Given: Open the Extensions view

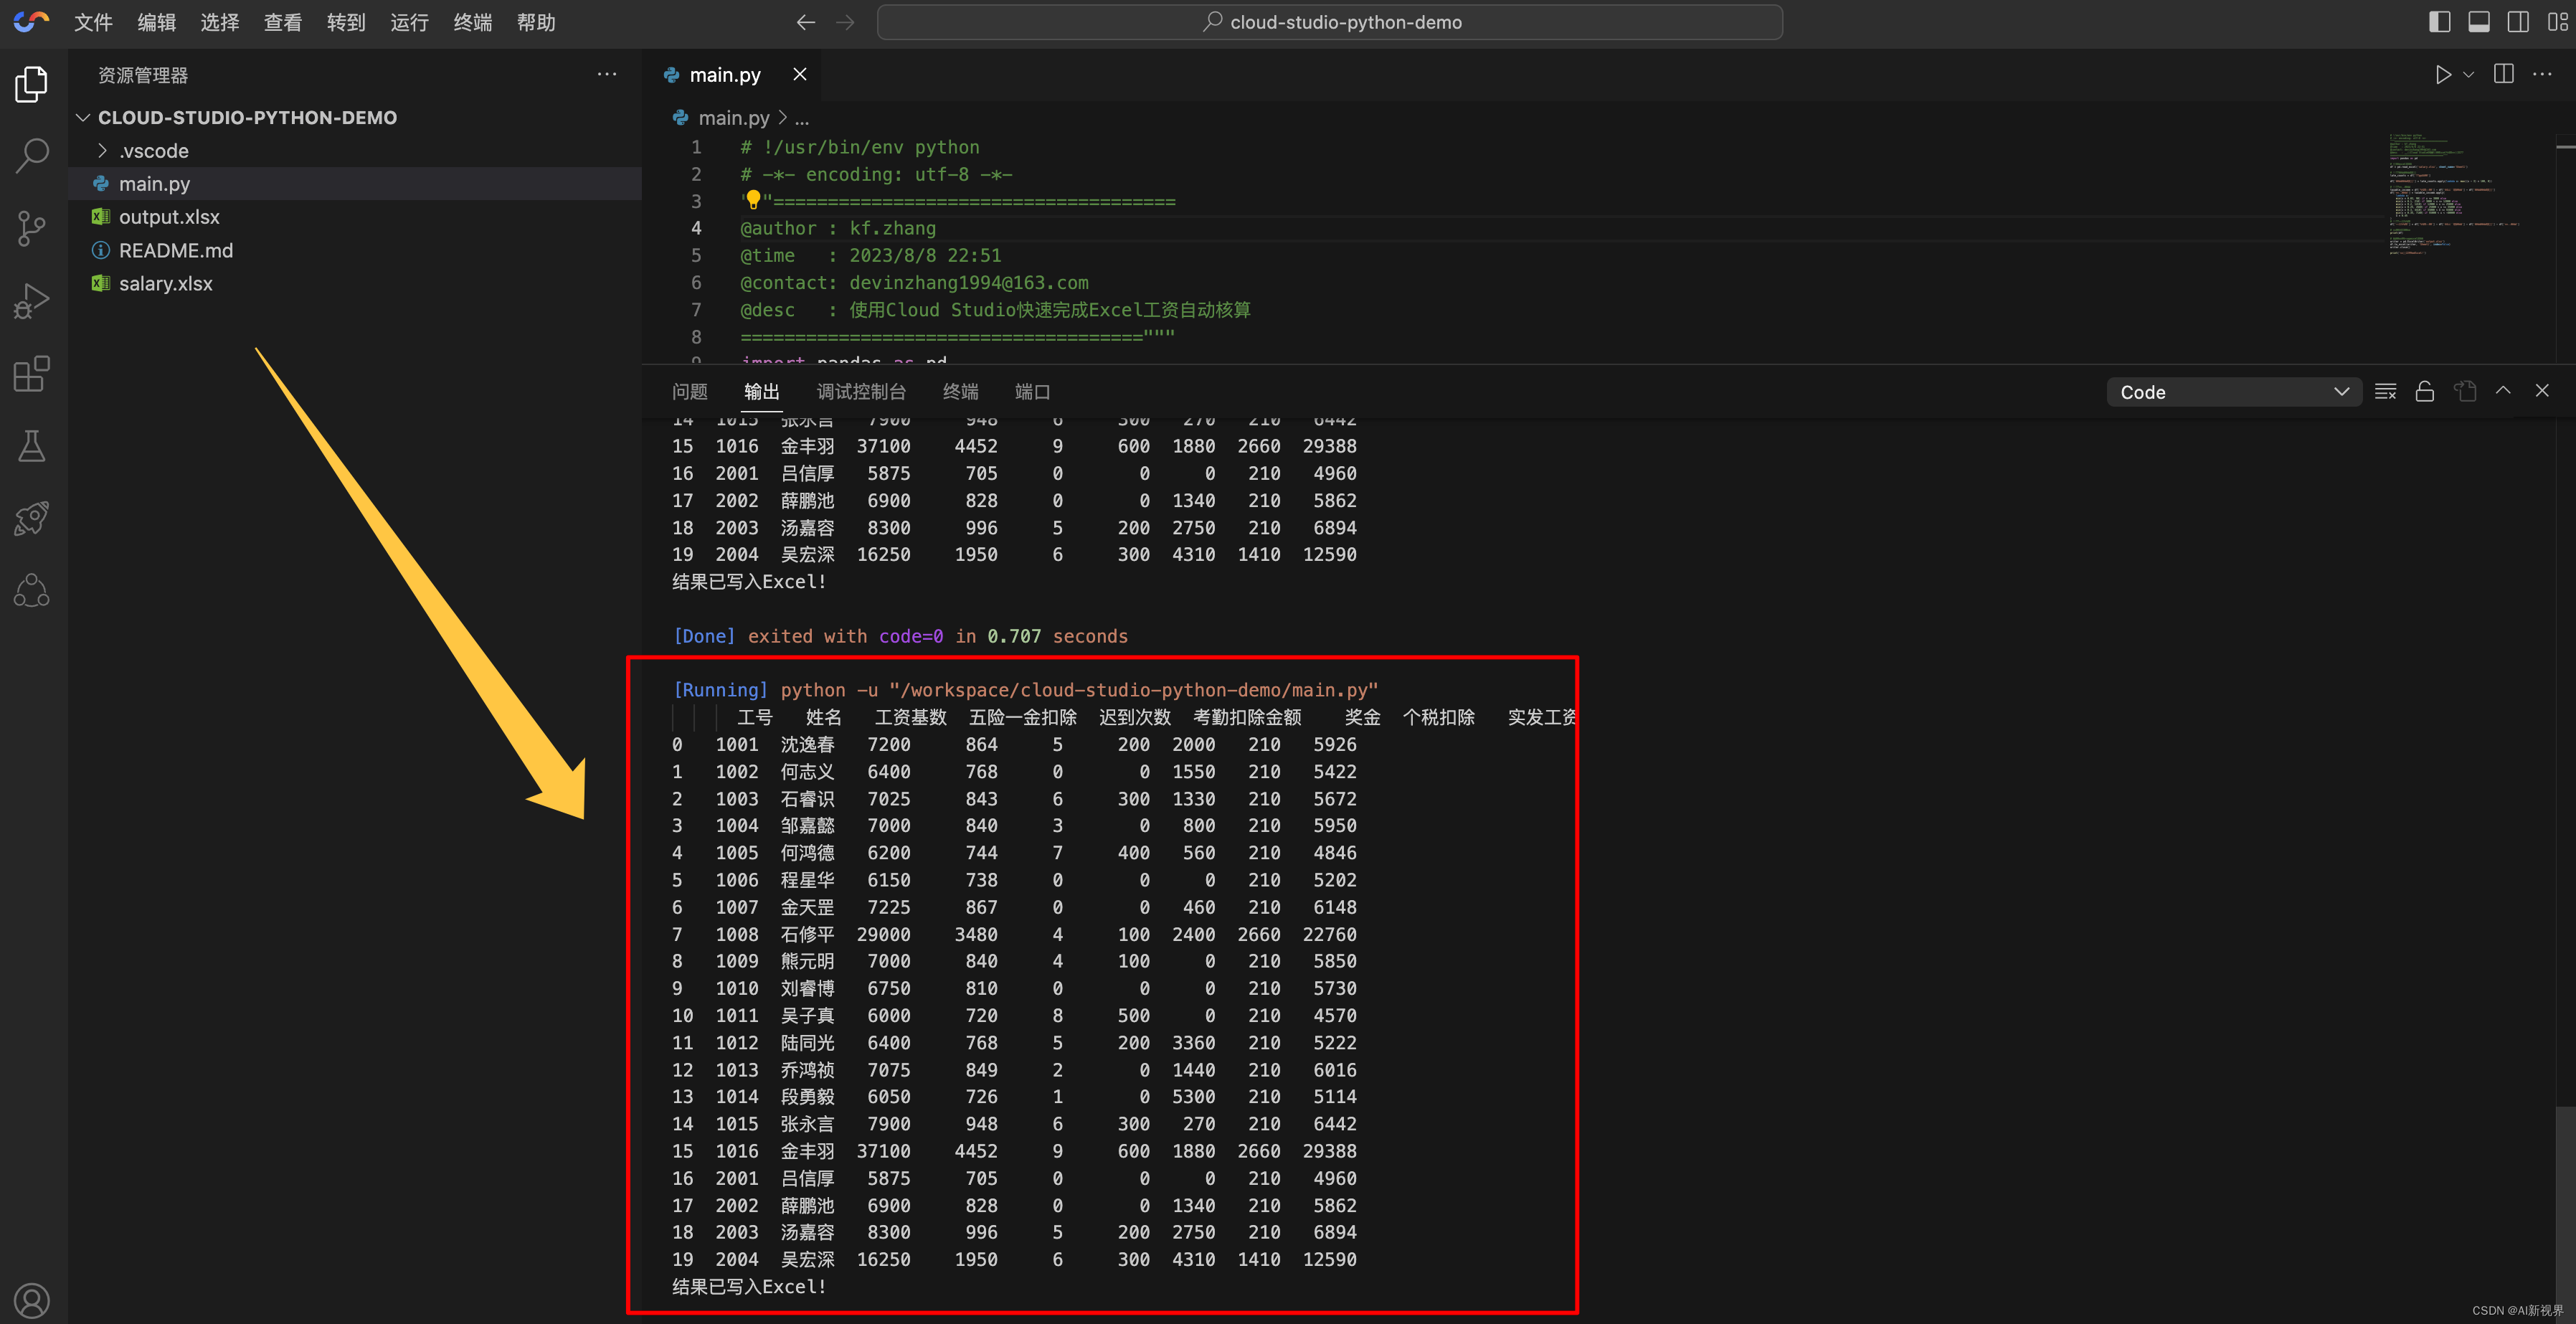Looking at the screenshot, I should (32, 374).
